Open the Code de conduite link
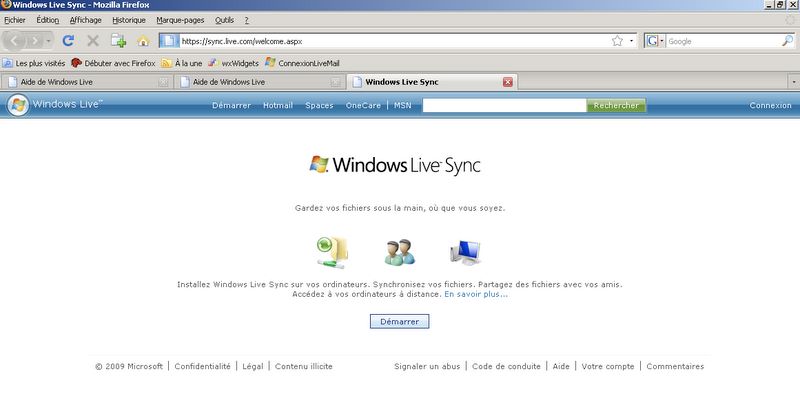Viewport: 800px width, 407px height. click(x=506, y=366)
